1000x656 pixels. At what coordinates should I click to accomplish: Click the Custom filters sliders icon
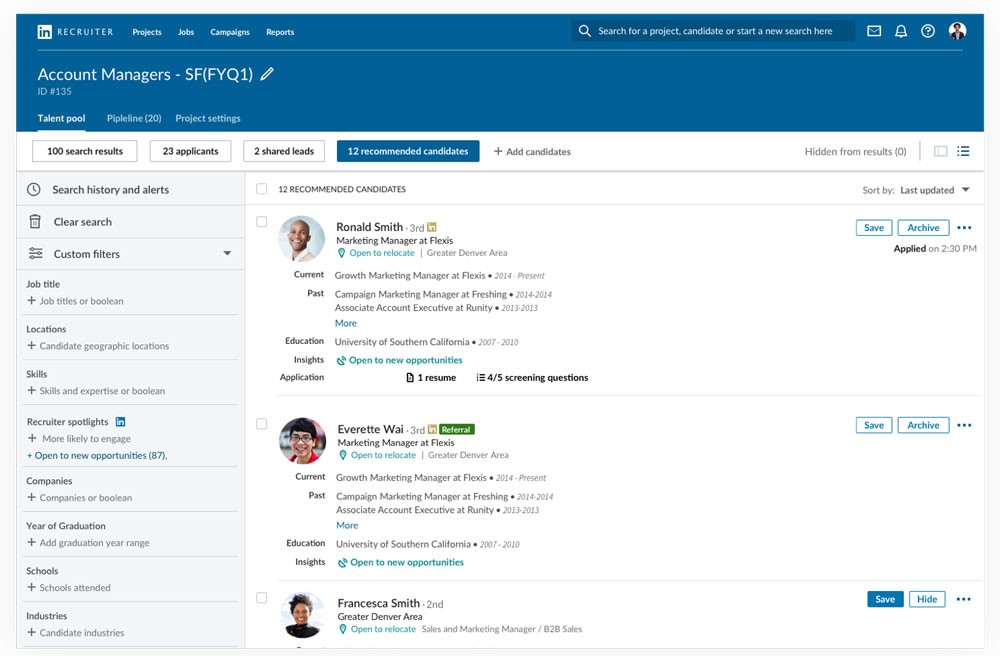click(x=36, y=253)
